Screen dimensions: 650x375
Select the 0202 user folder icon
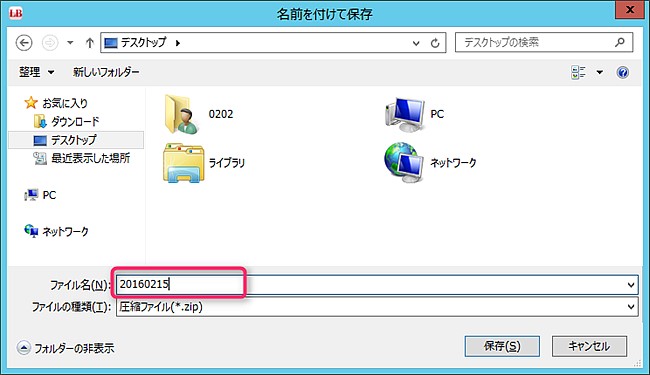[181, 114]
